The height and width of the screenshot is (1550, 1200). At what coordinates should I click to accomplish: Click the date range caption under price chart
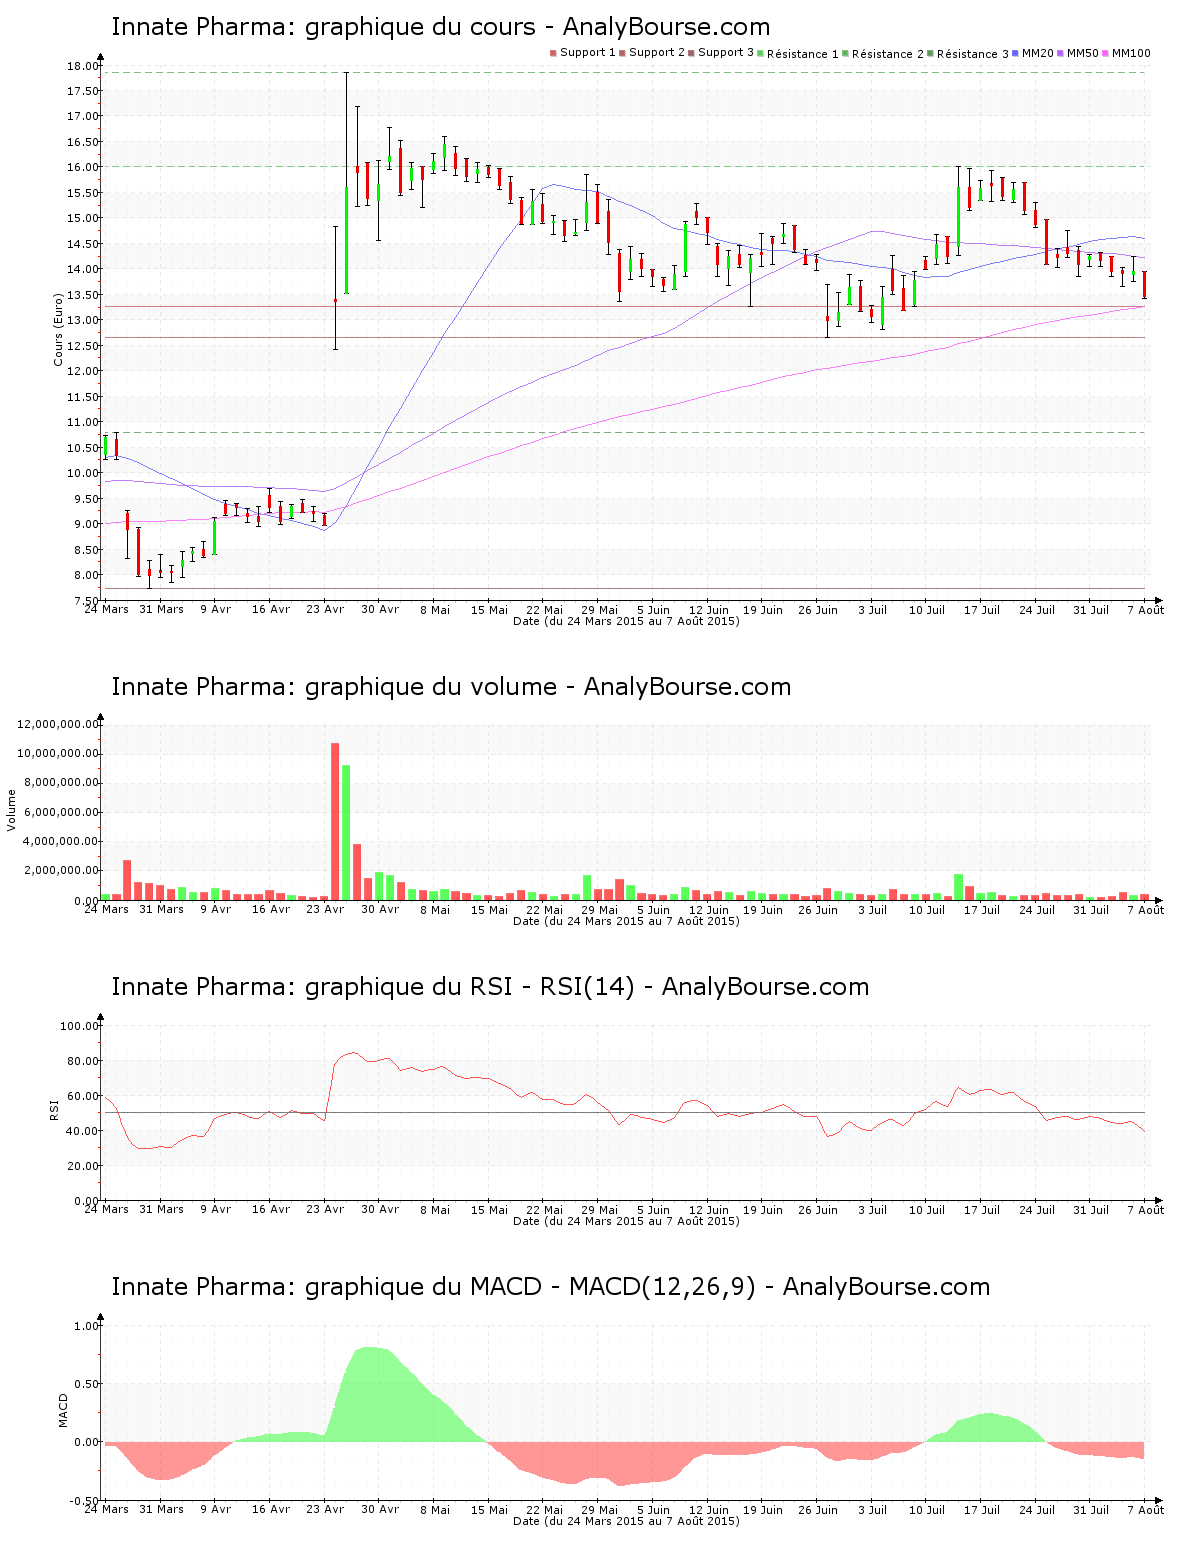626,621
